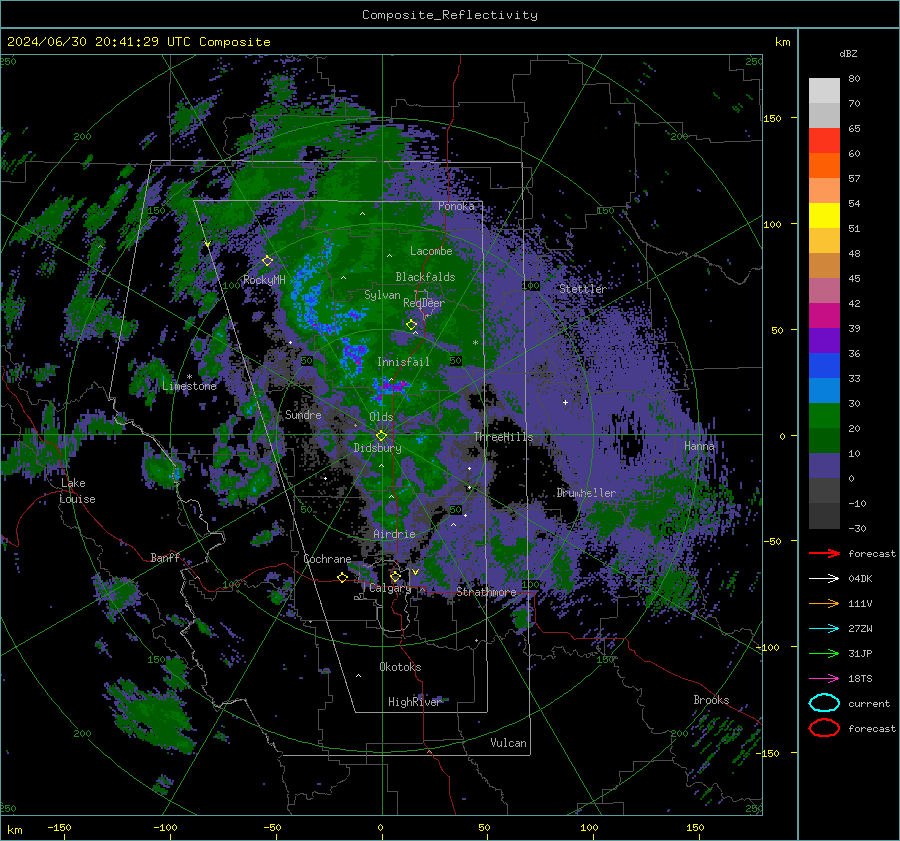Click the Airdrie city label
Image resolution: width=900 pixels, height=841 pixels.
click(394, 534)
